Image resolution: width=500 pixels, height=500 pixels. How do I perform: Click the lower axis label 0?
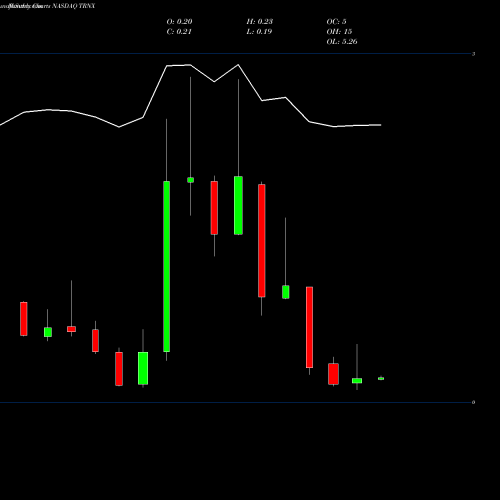[473, 402]
